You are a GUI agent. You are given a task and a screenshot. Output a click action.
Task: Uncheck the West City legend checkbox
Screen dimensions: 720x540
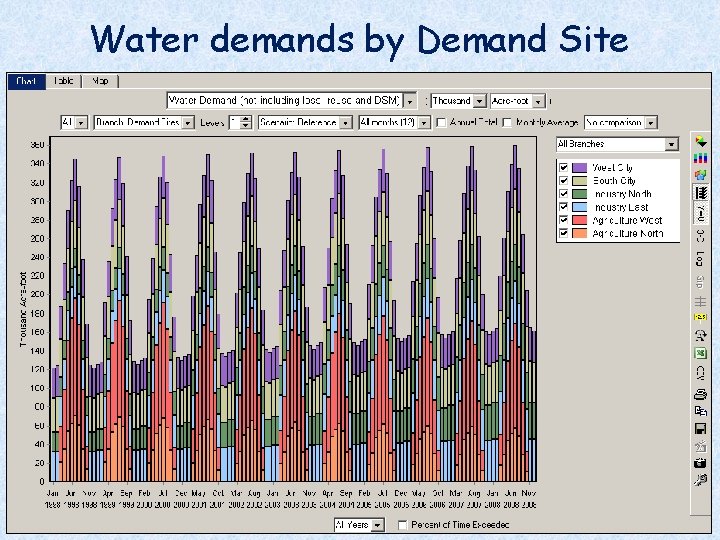point(563,167)
